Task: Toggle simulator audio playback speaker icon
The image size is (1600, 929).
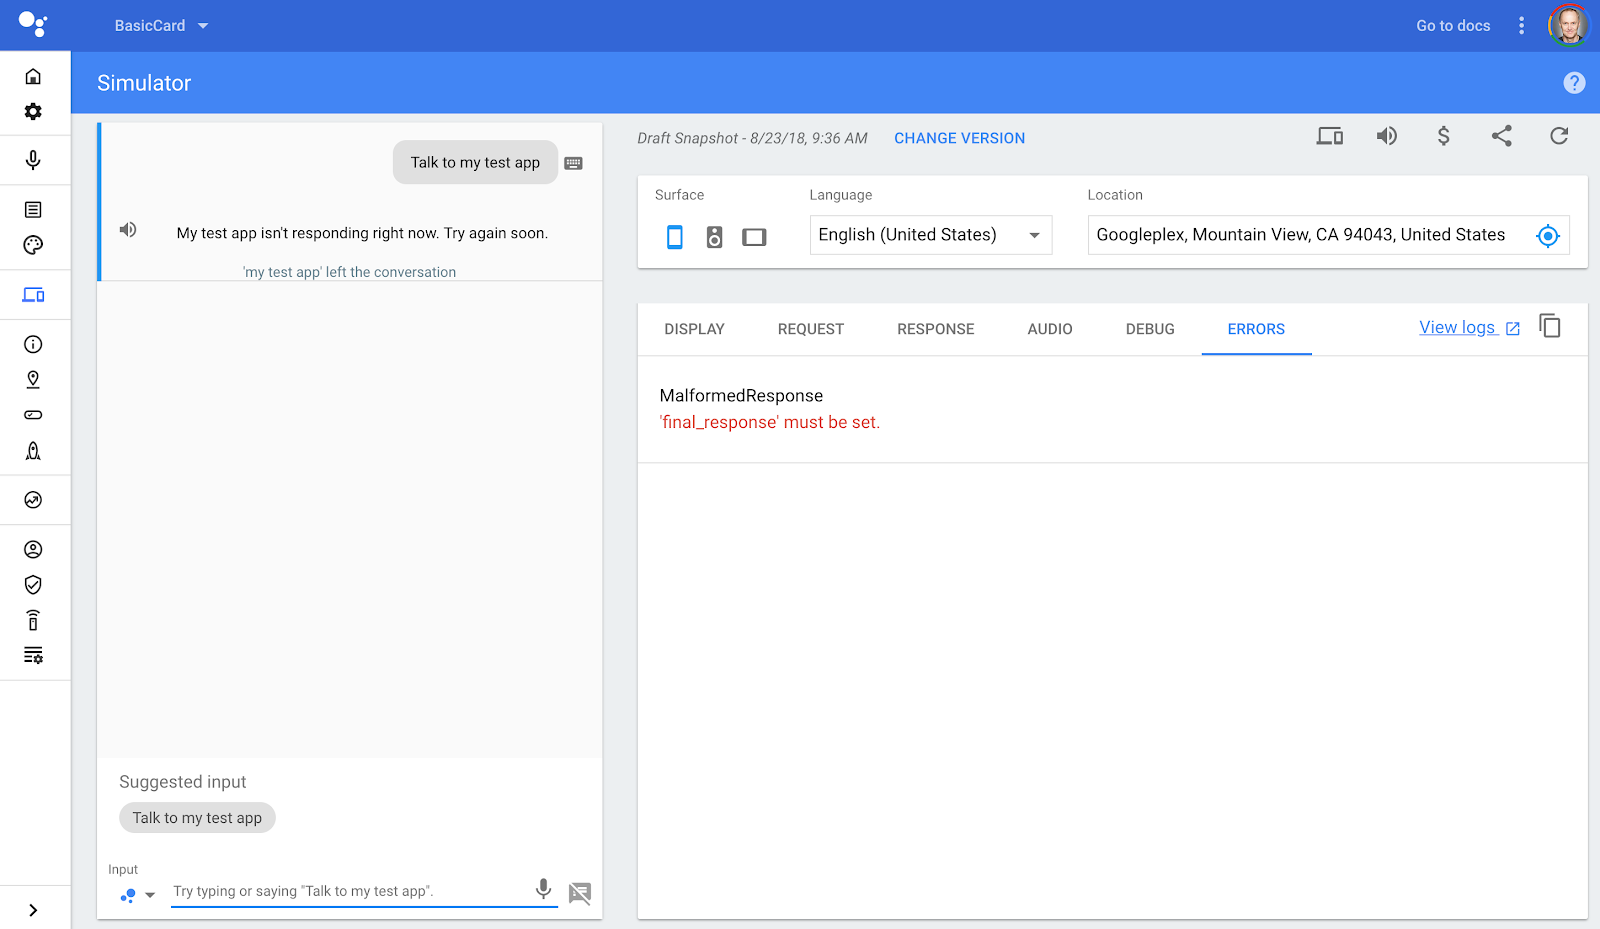Action: [x=1387, y=136]
